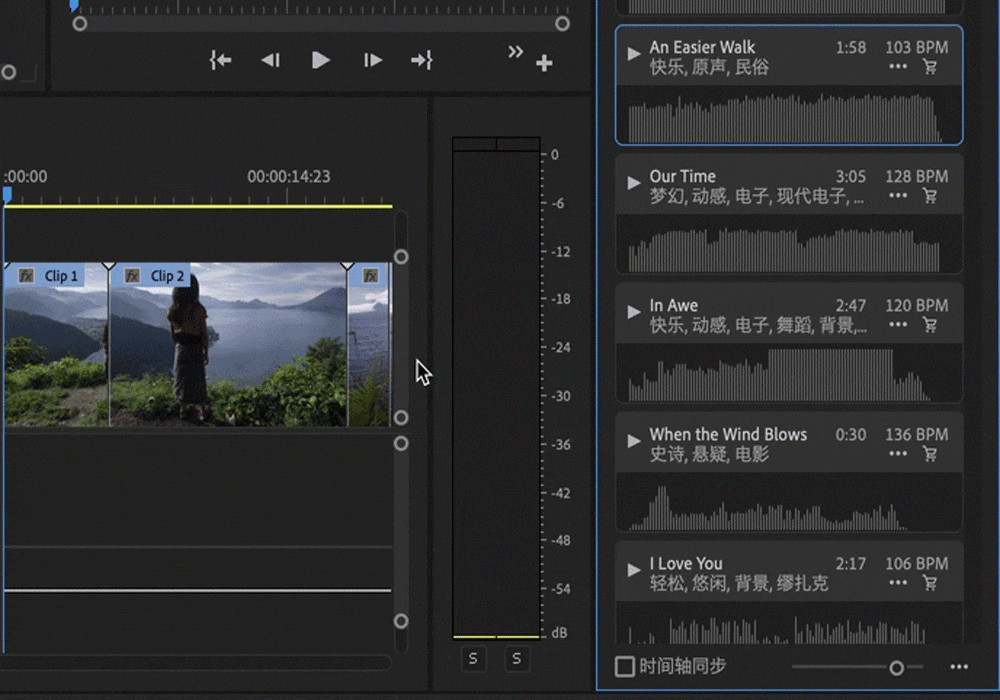Click the Play button in transport controls
Viewport: 1000px width, 700px height.
[x=320, y=61]
